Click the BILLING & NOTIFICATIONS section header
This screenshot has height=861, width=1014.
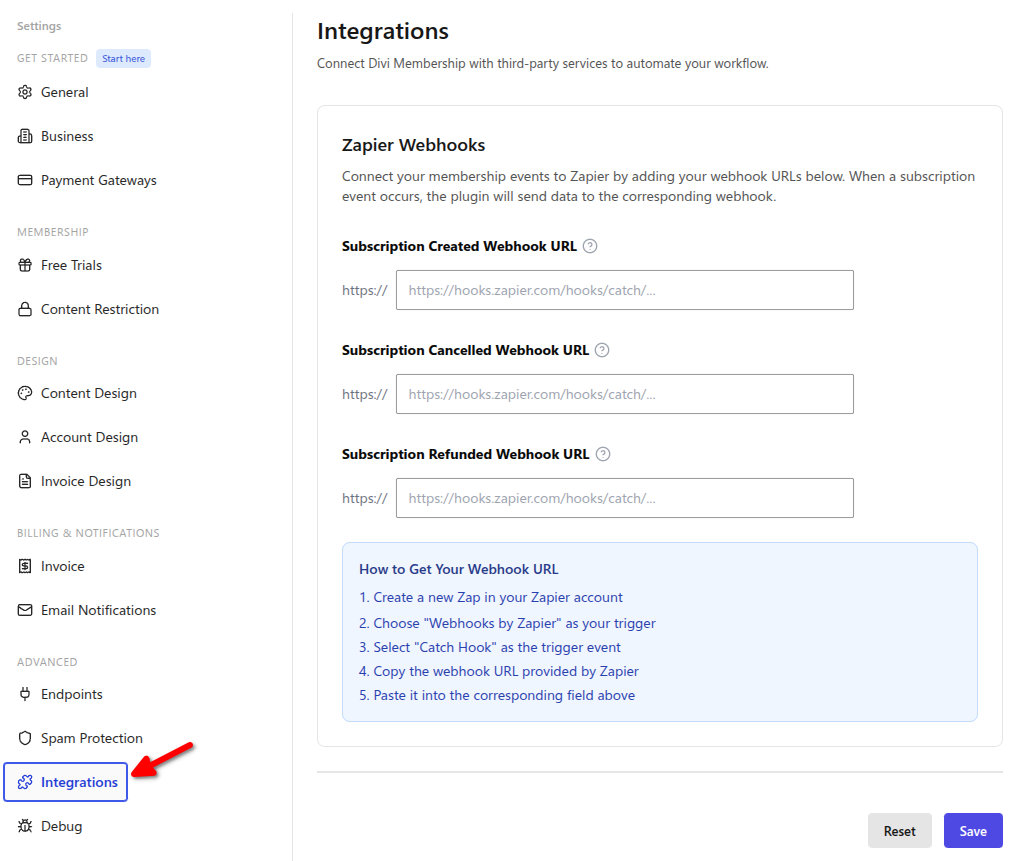(88, 533)
